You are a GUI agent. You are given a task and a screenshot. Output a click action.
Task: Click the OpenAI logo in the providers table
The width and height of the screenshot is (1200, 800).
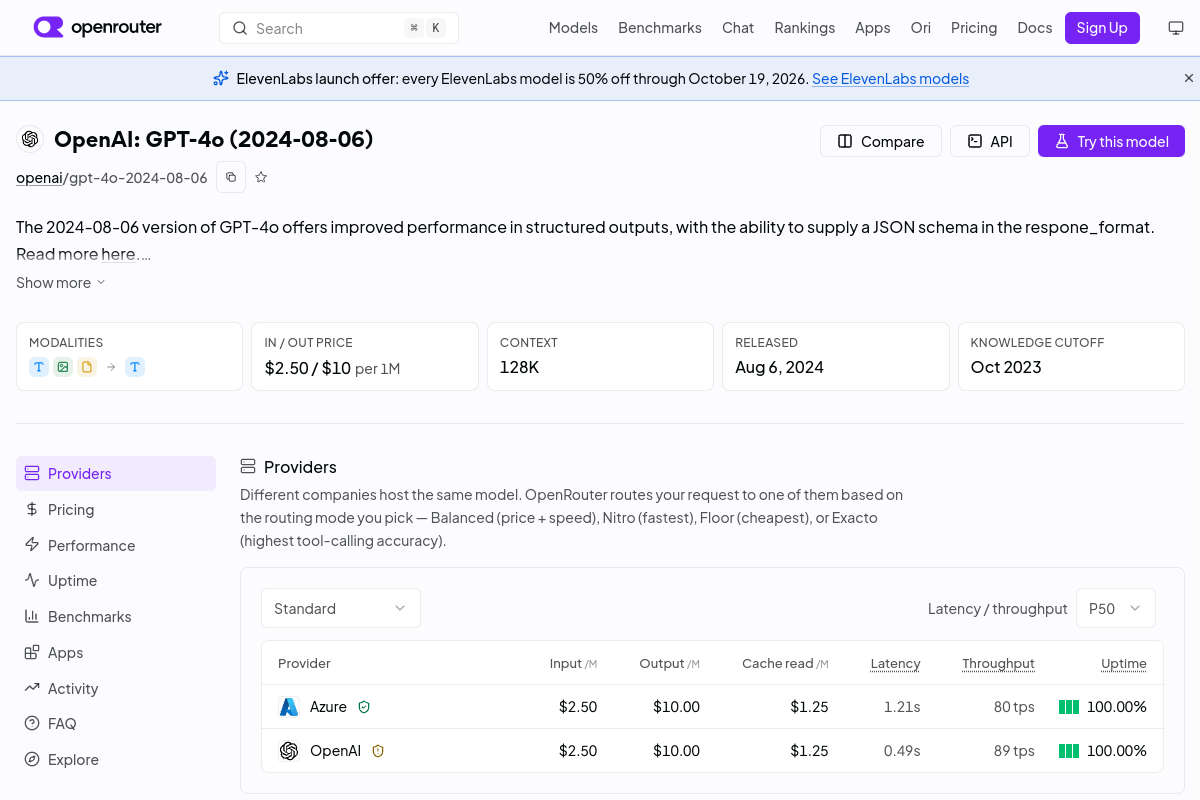click(x=289, y=751)
